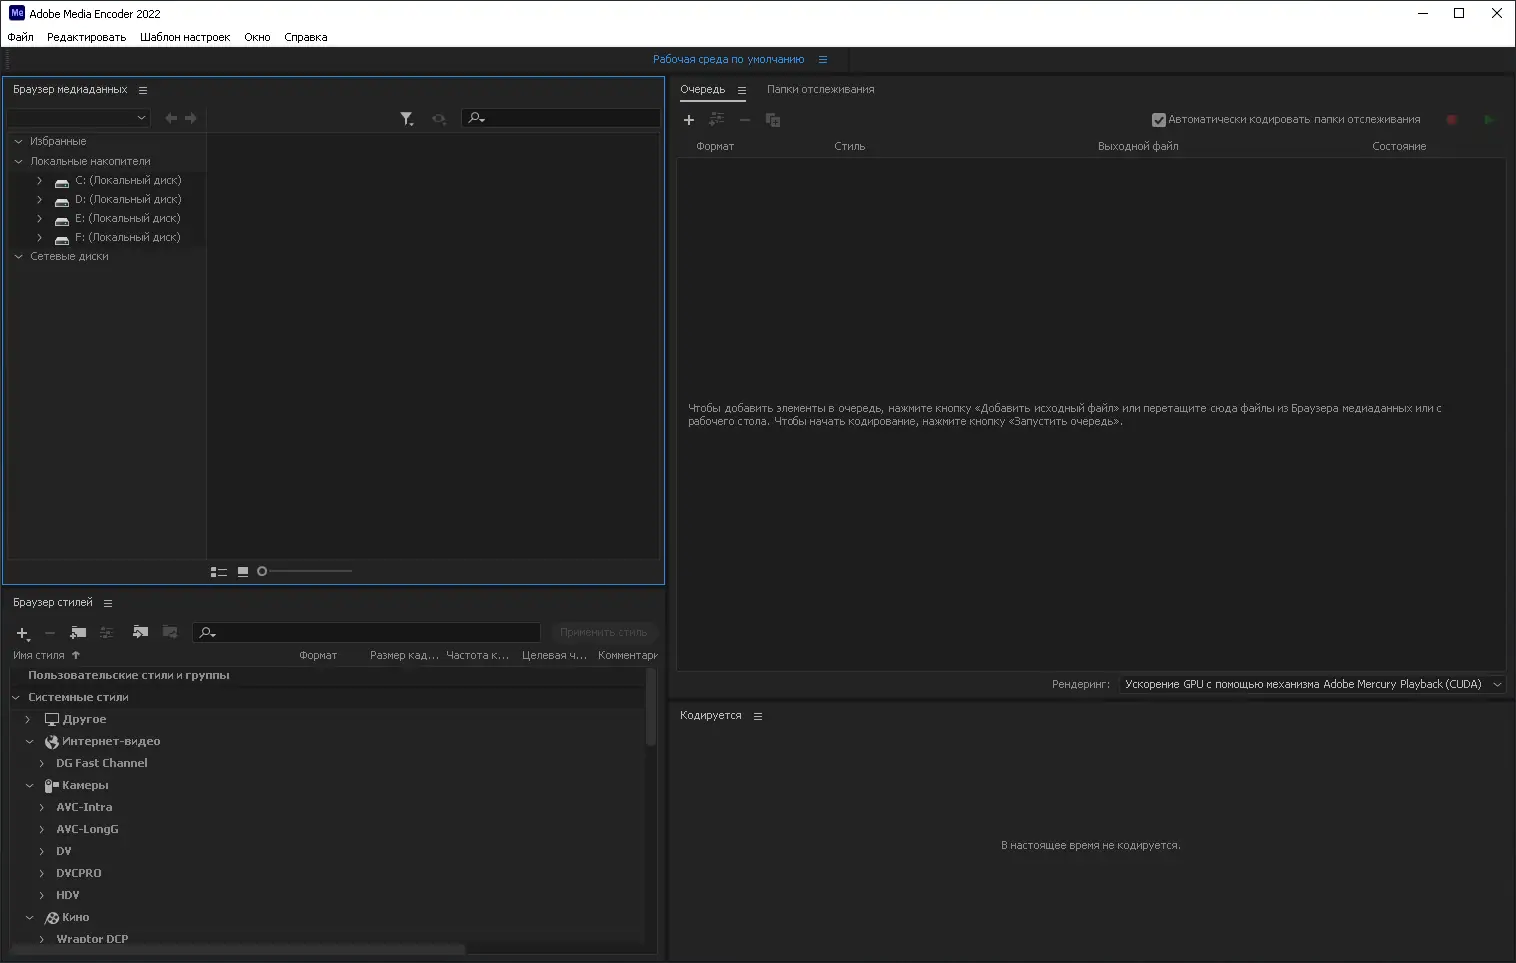Open the renderer dropdown with Mercury Playback CUDA
The height and width of the screenshot is (963, 1516).
point(1311,685)
